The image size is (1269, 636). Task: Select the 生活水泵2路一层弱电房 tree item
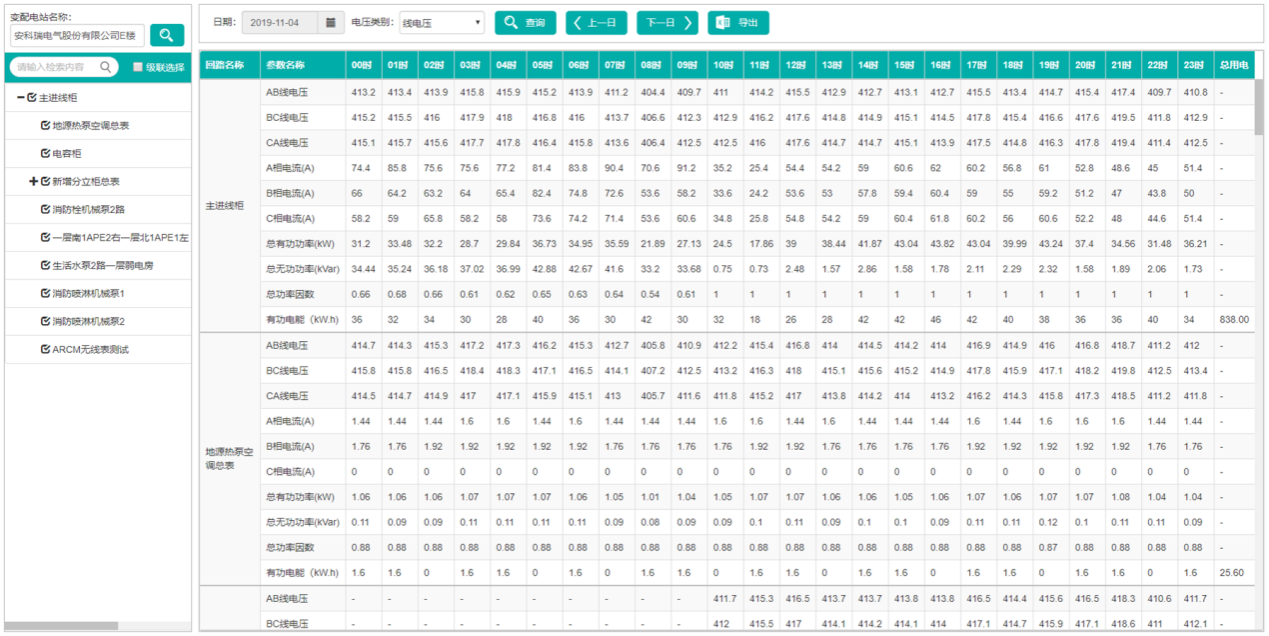click(102, 265)
